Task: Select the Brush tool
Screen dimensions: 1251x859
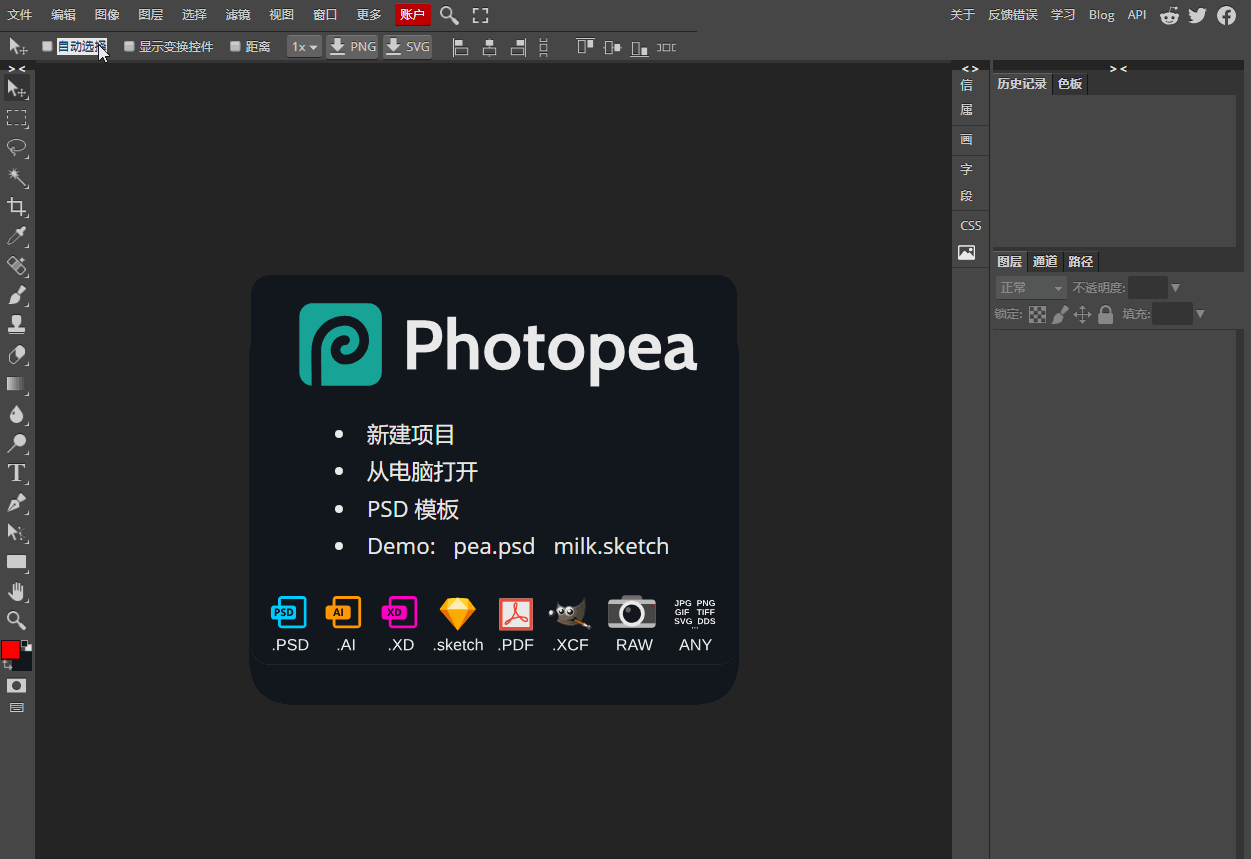Action: (17, 296)
